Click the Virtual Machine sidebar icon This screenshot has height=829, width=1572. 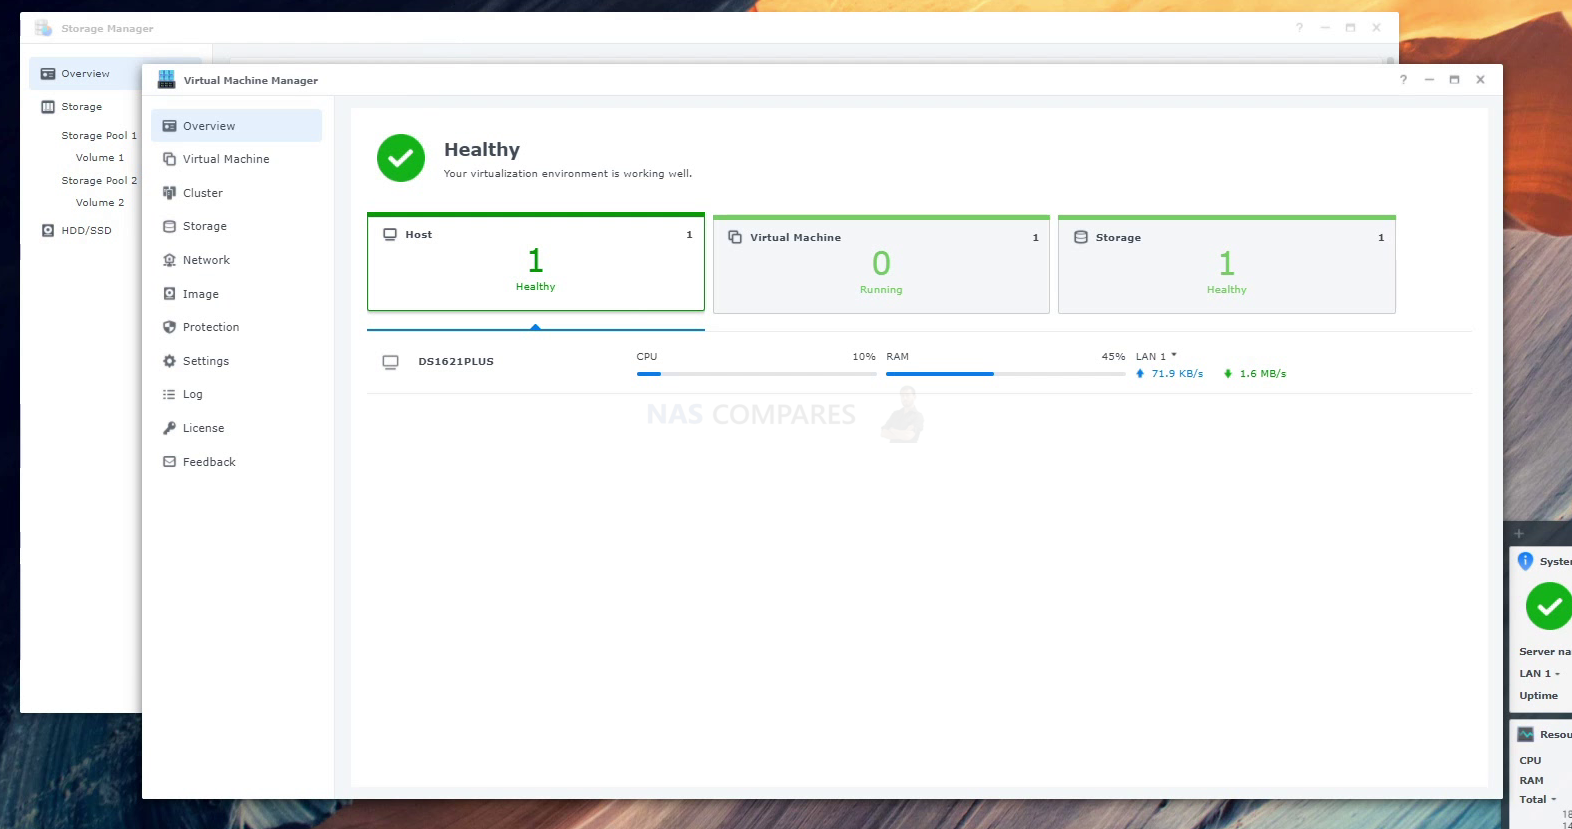tap(169, 159)
